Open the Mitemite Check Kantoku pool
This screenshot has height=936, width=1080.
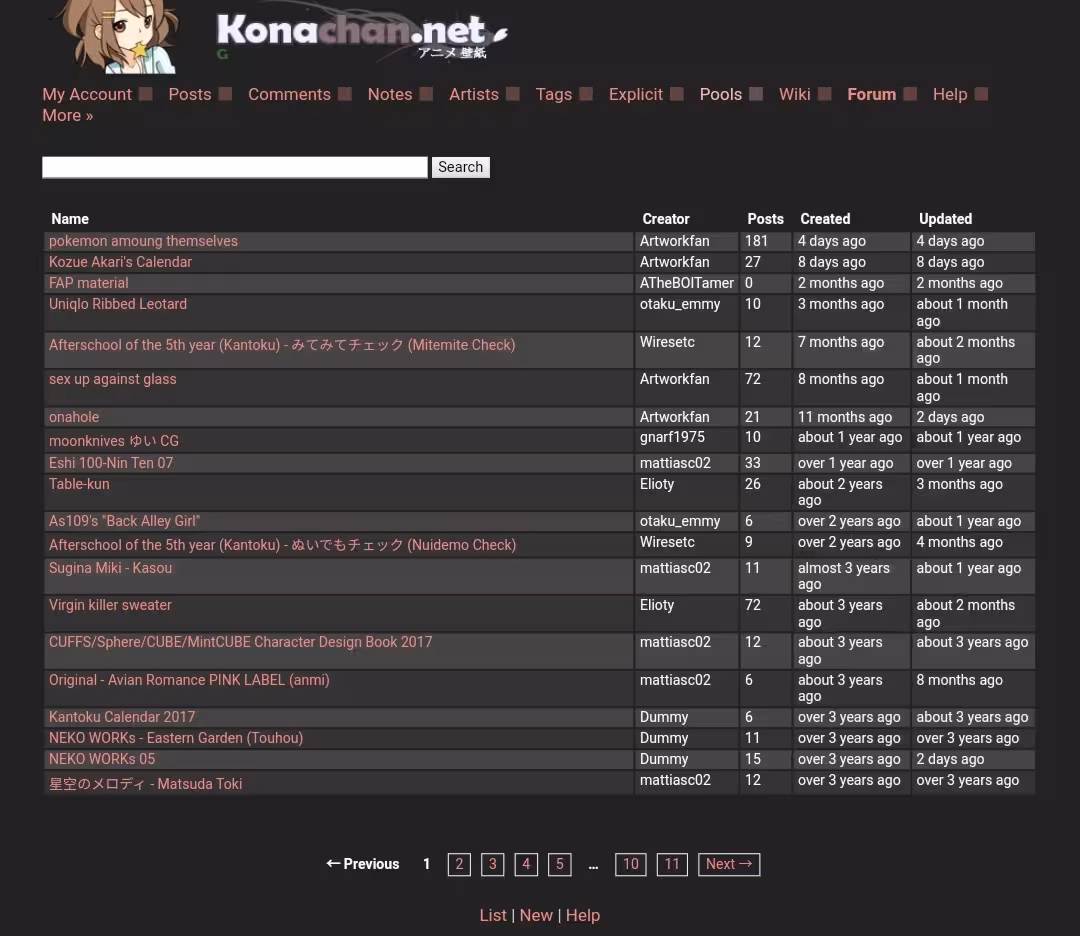(282, 345)
